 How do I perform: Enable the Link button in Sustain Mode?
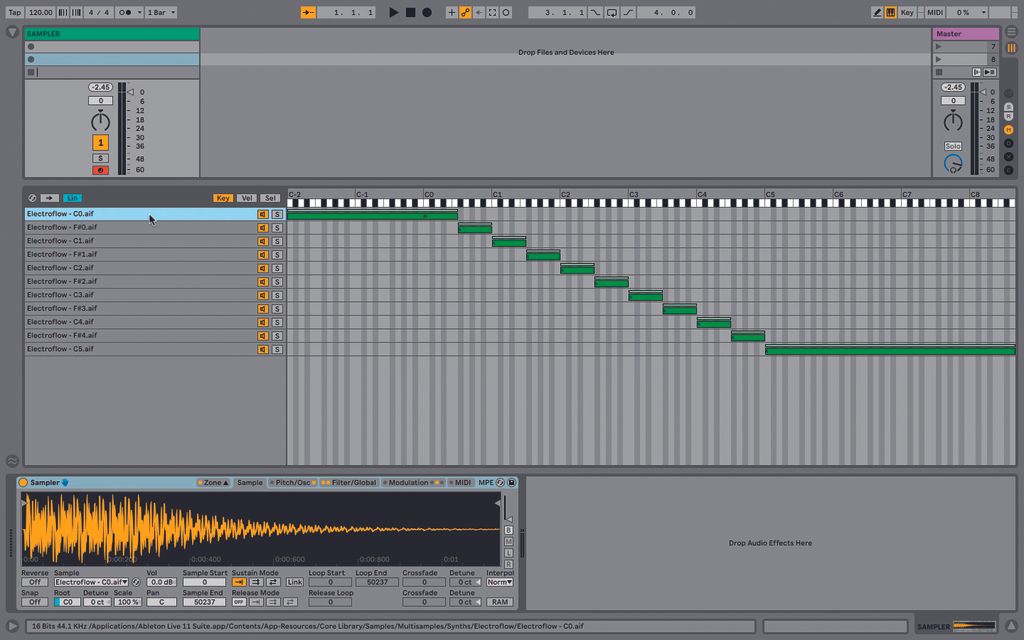click(x=293, y=582)
